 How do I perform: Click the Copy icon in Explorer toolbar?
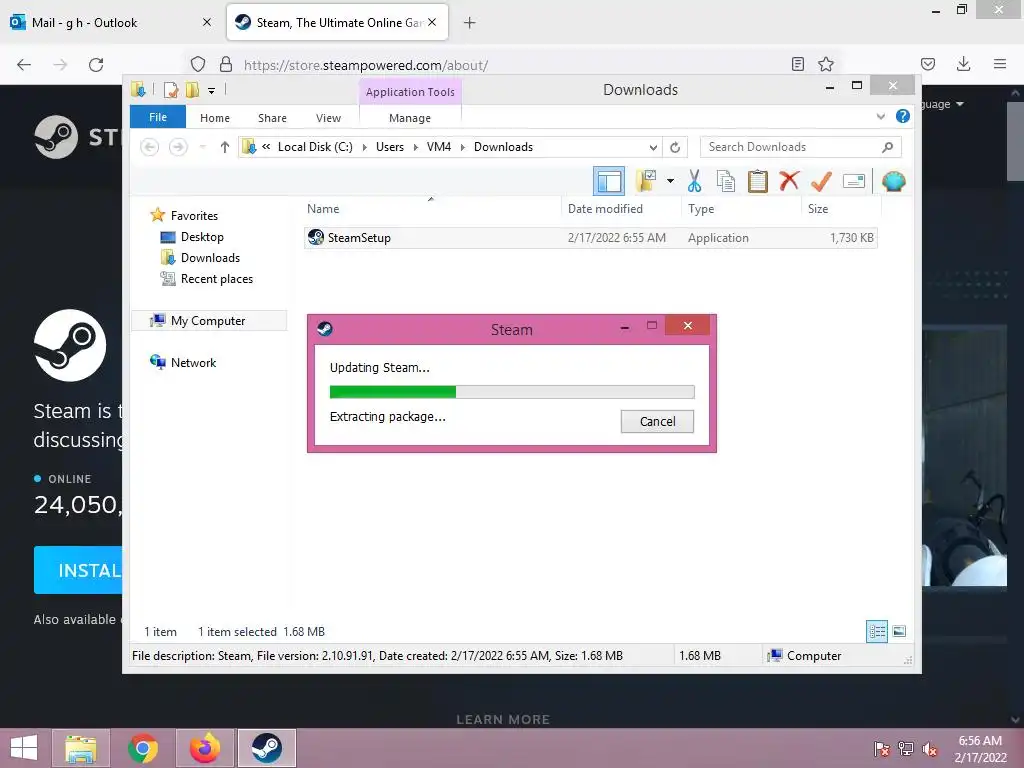coord(726,181)
